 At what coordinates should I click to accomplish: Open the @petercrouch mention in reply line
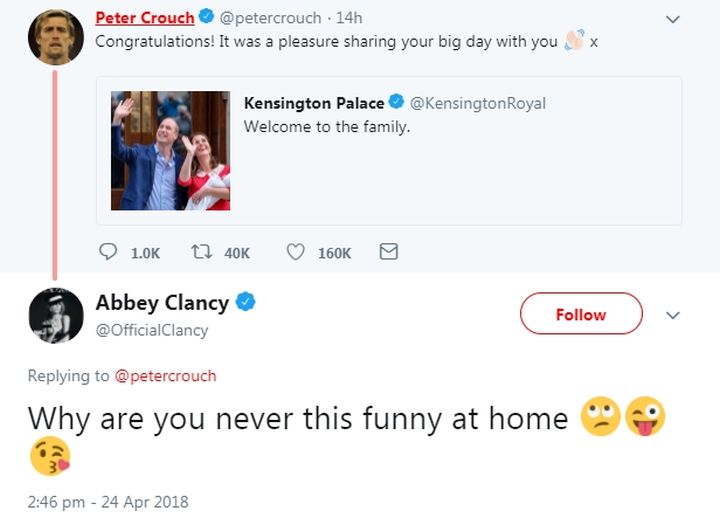pyautogui.click(x=165, y=376)
